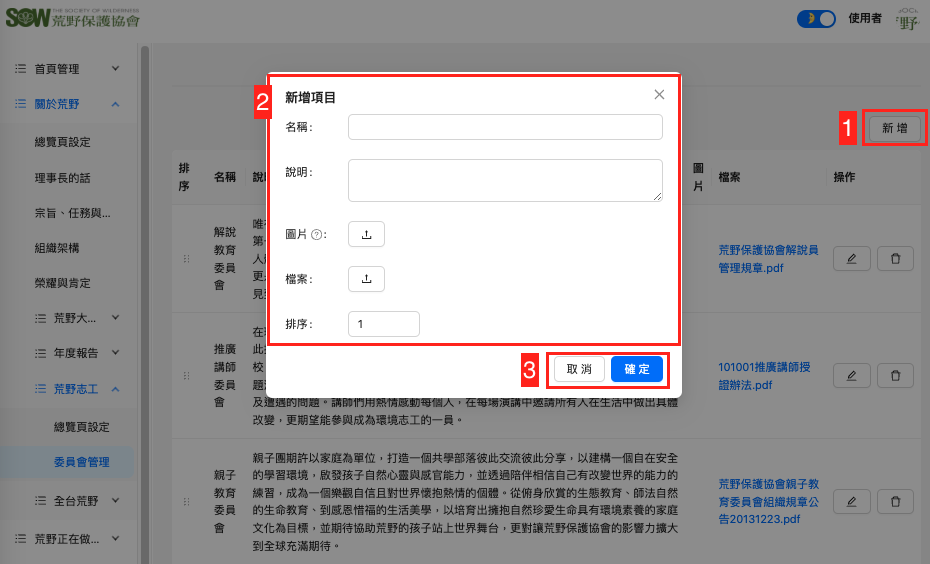
Task: Expand the 首頁管理 sidebar menu
Action: [68, 69]
